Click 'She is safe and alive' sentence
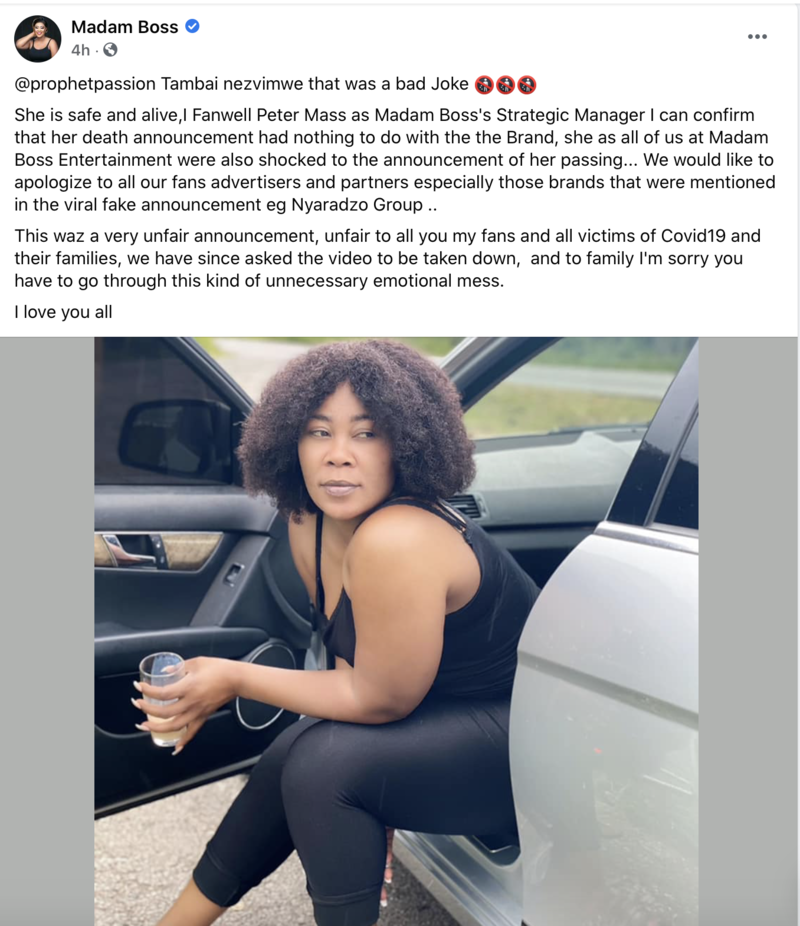Viewport: 800px width, 926px height. click(x=95, y=115)
